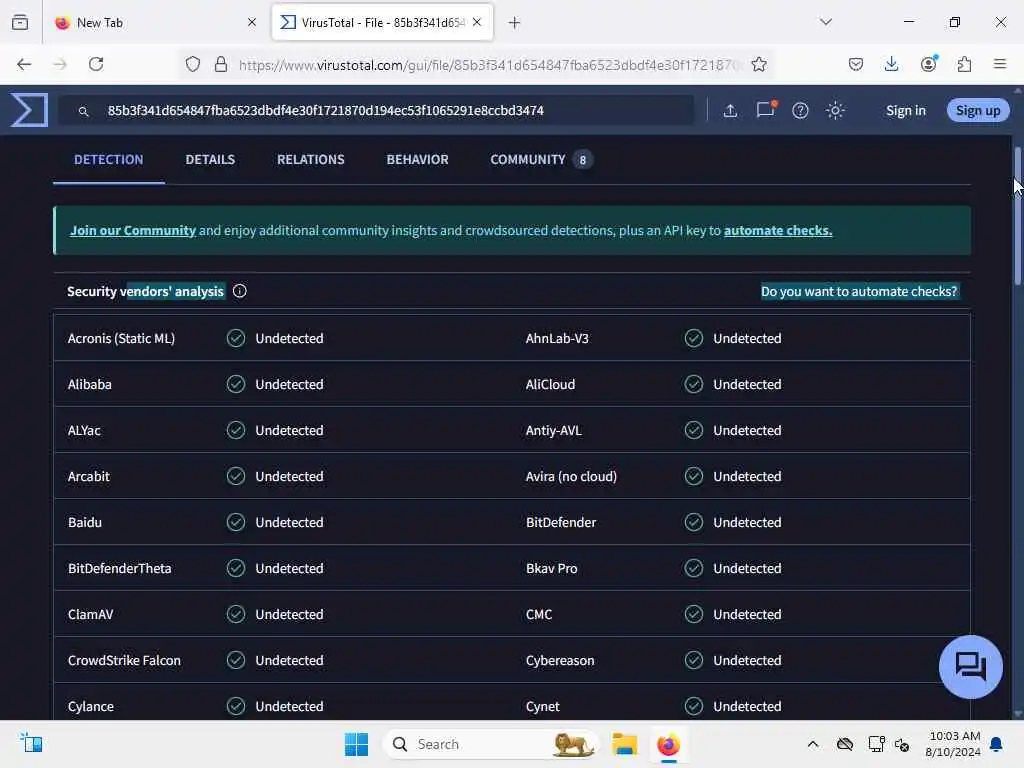Click the tracking protection shield icon
Viewport: 1024px width, 768px height.
click(193, 64)
